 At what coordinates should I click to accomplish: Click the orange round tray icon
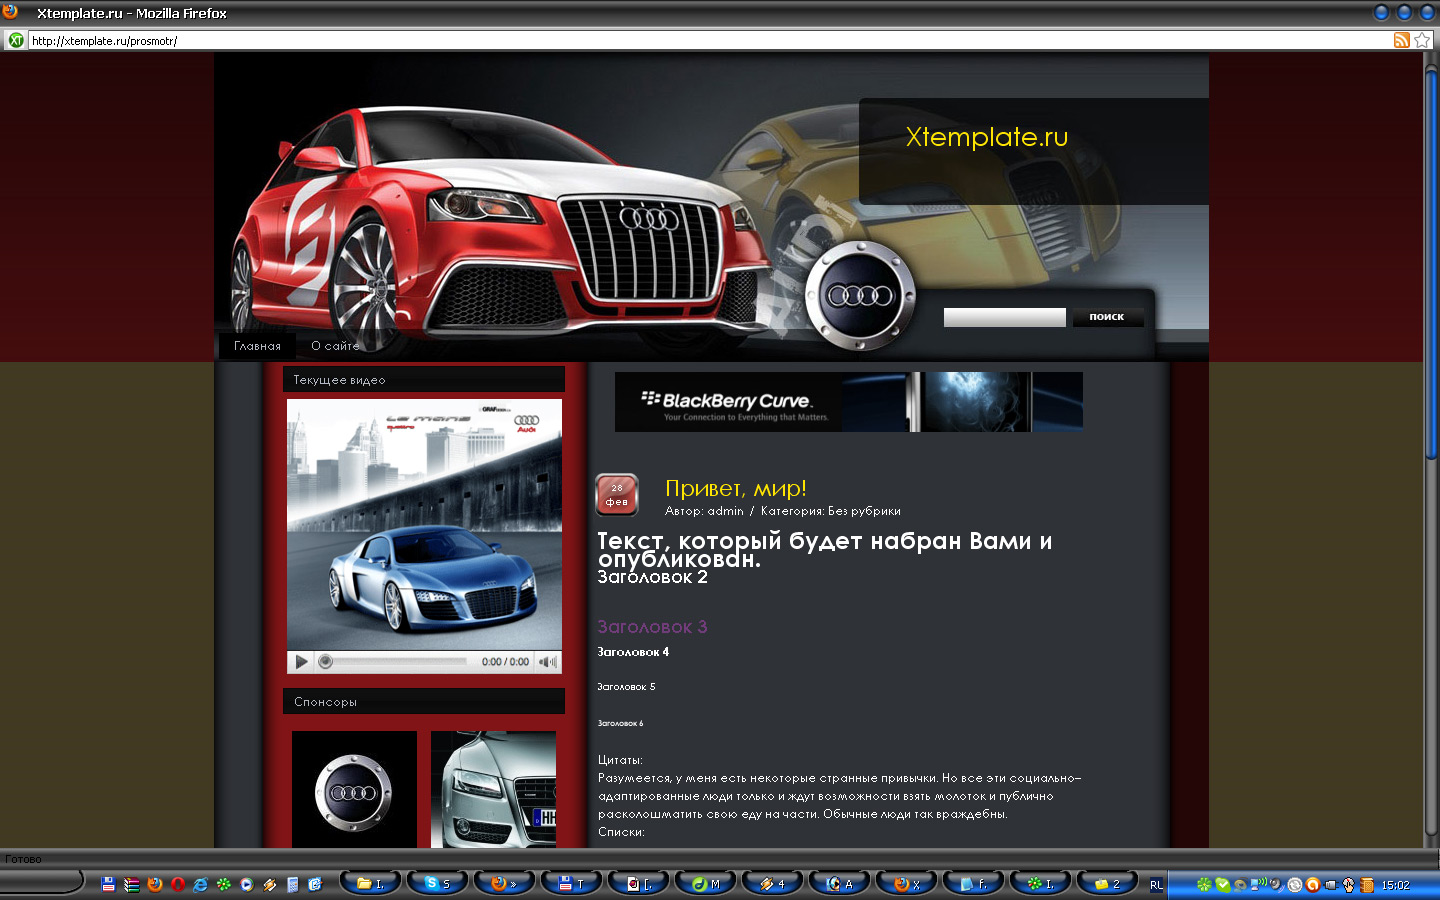pyautogui.click(x=1312, y=885)
